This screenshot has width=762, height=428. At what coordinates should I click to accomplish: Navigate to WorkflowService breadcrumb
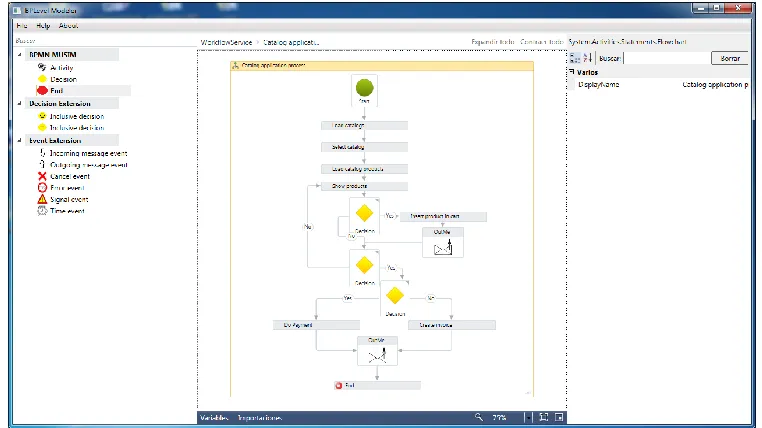pyautogui.click(x=226, y=42)
